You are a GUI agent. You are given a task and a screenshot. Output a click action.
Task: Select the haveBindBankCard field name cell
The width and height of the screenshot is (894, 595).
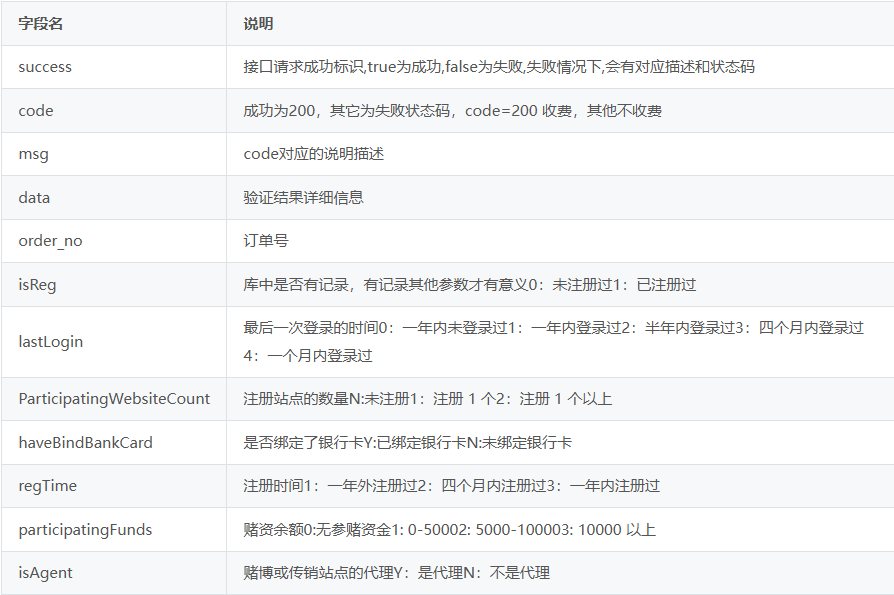85,442
